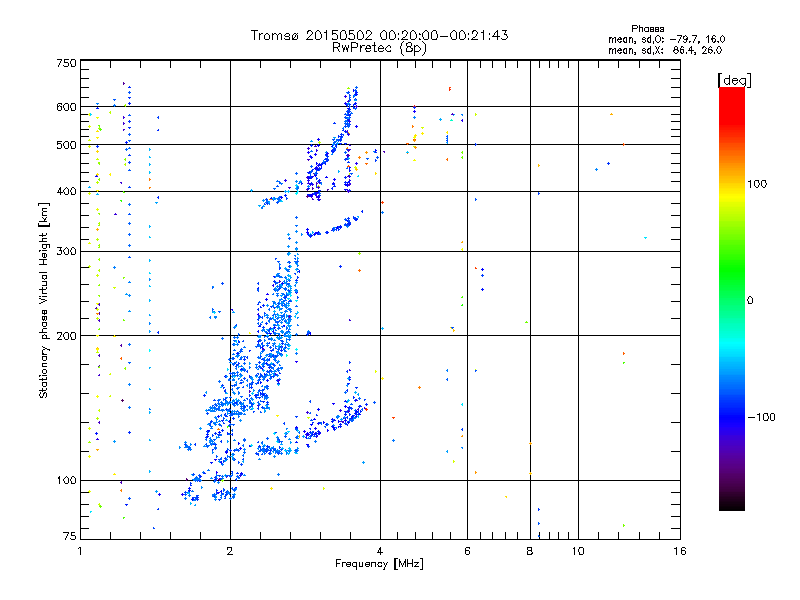This screenshot has width=800, height=600.
Task: Click the '[deg]' colorbar unit label
Action: 734,80
